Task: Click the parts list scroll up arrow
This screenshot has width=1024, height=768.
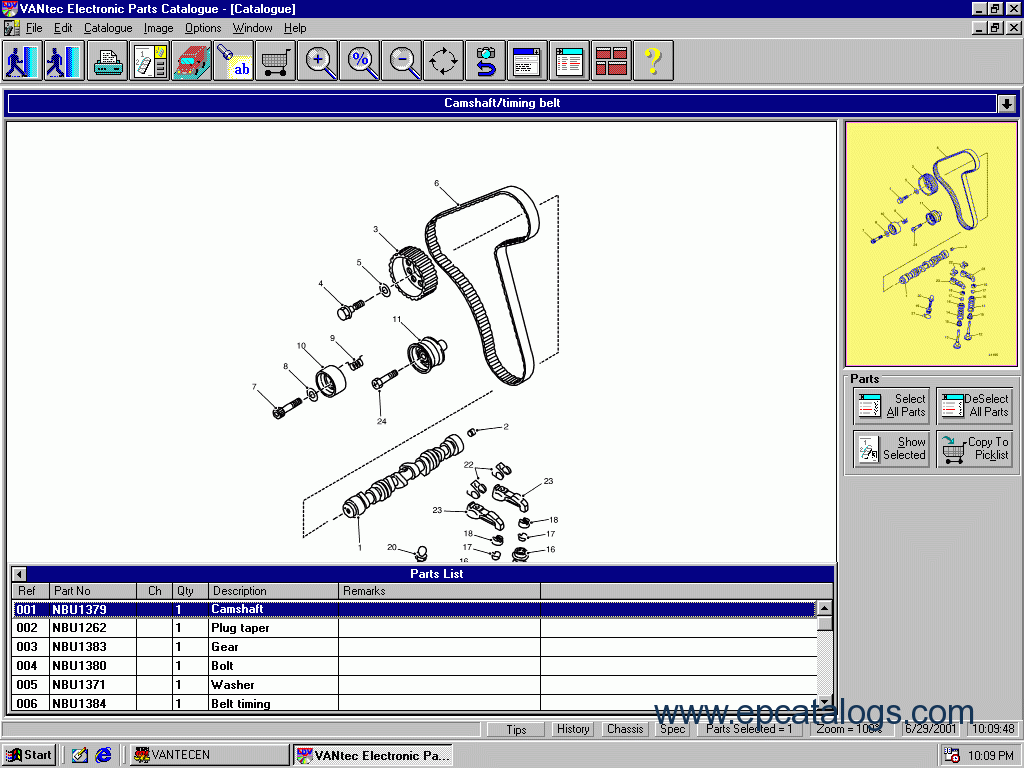Action: point(825,608)
